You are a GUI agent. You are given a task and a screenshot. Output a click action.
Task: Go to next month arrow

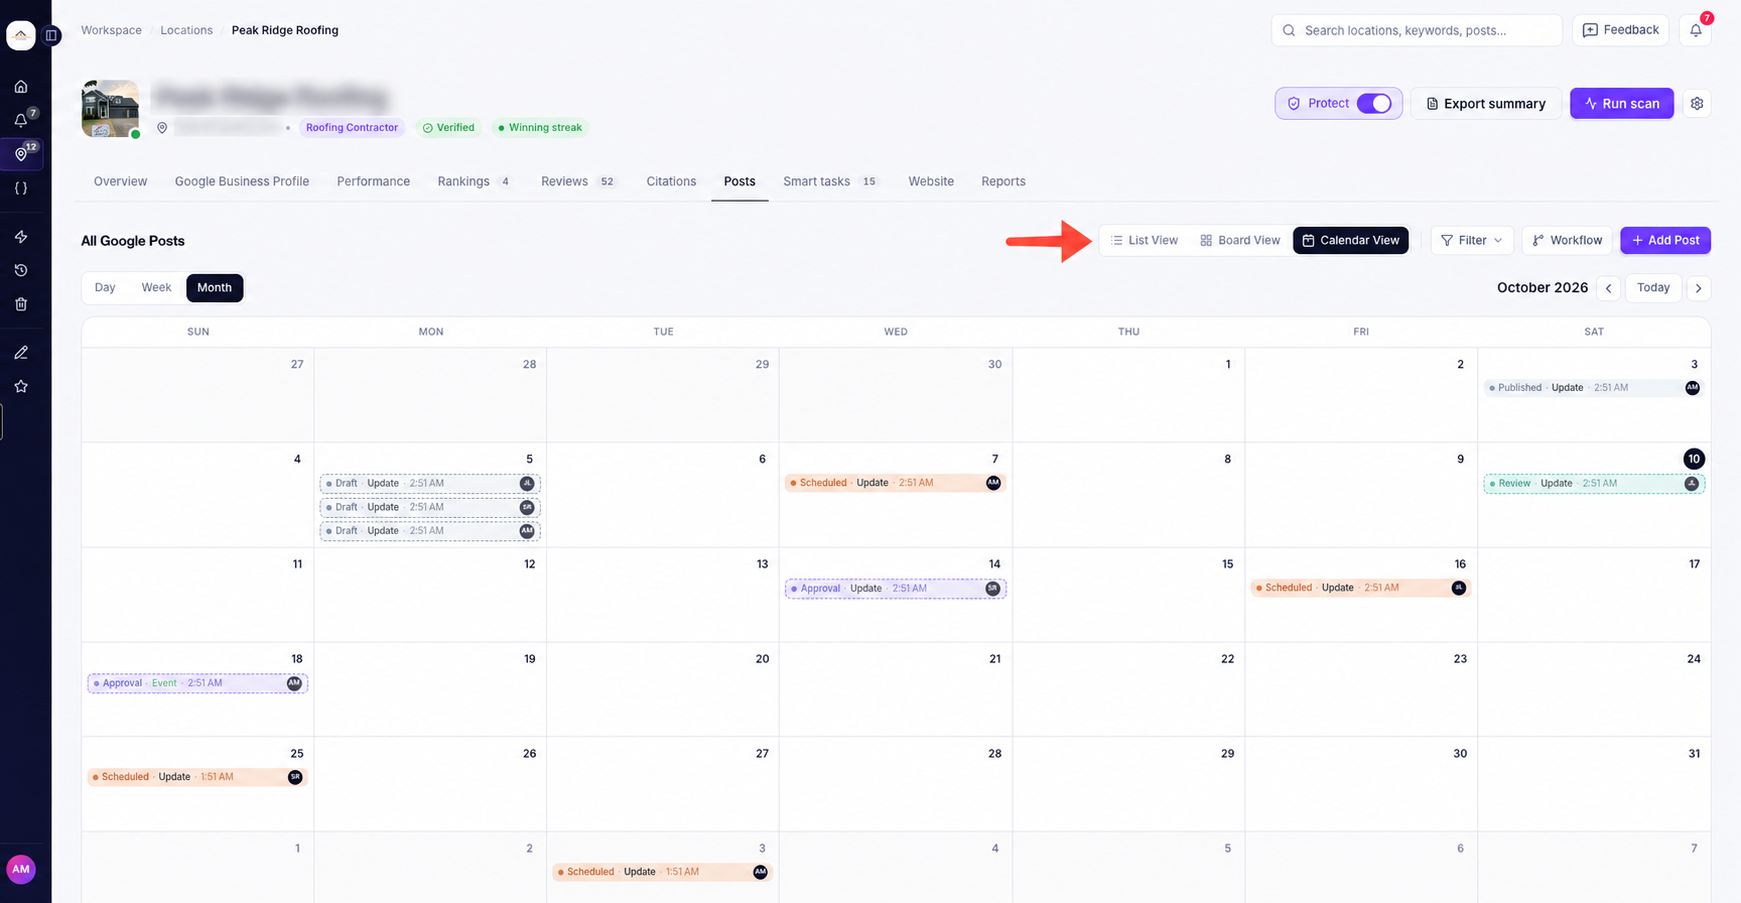(x=1698, y=288)
